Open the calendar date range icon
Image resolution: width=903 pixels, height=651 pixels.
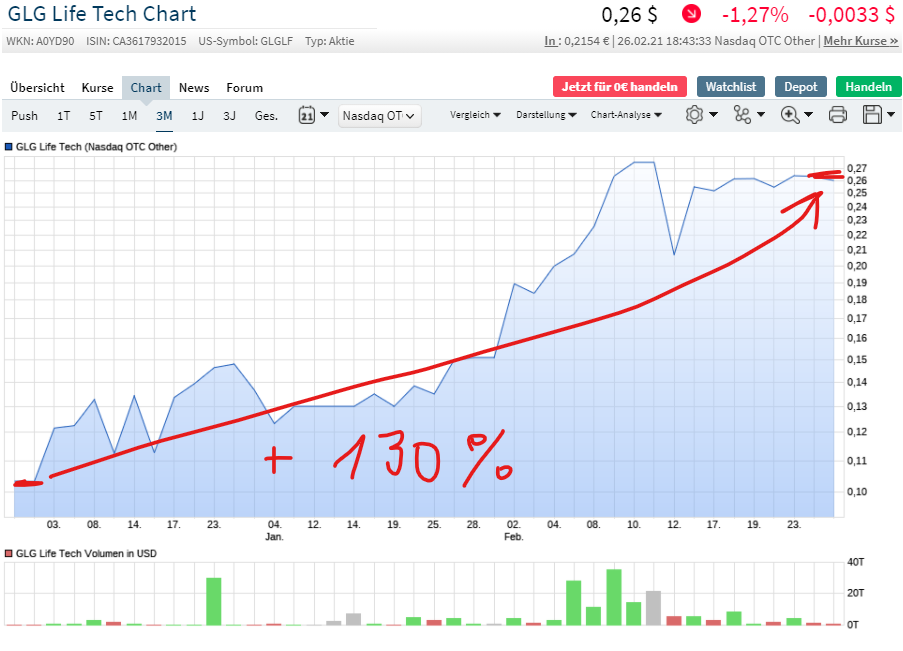(306, 115)
